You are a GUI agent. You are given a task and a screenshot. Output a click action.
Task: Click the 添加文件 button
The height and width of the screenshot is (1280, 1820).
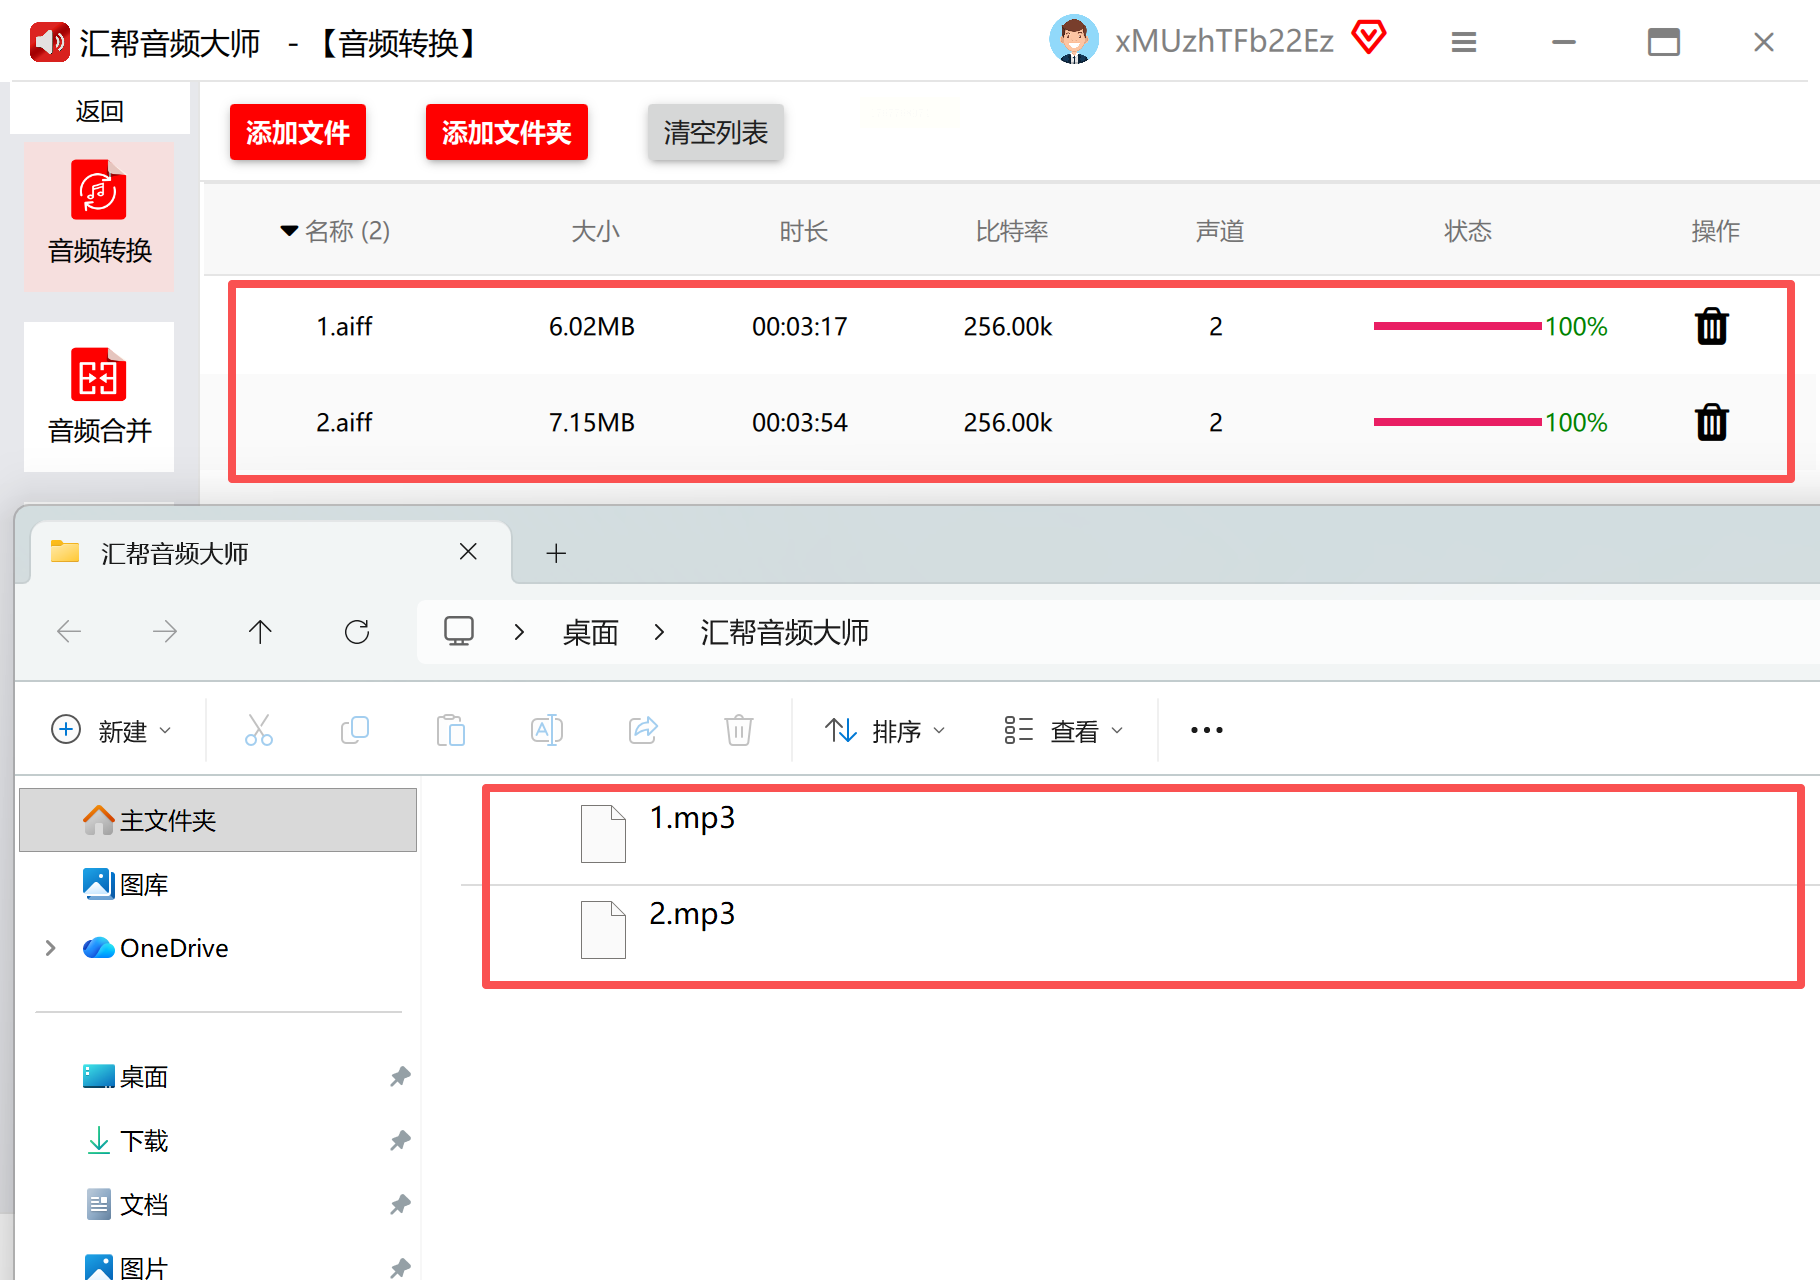click(298, 132)
